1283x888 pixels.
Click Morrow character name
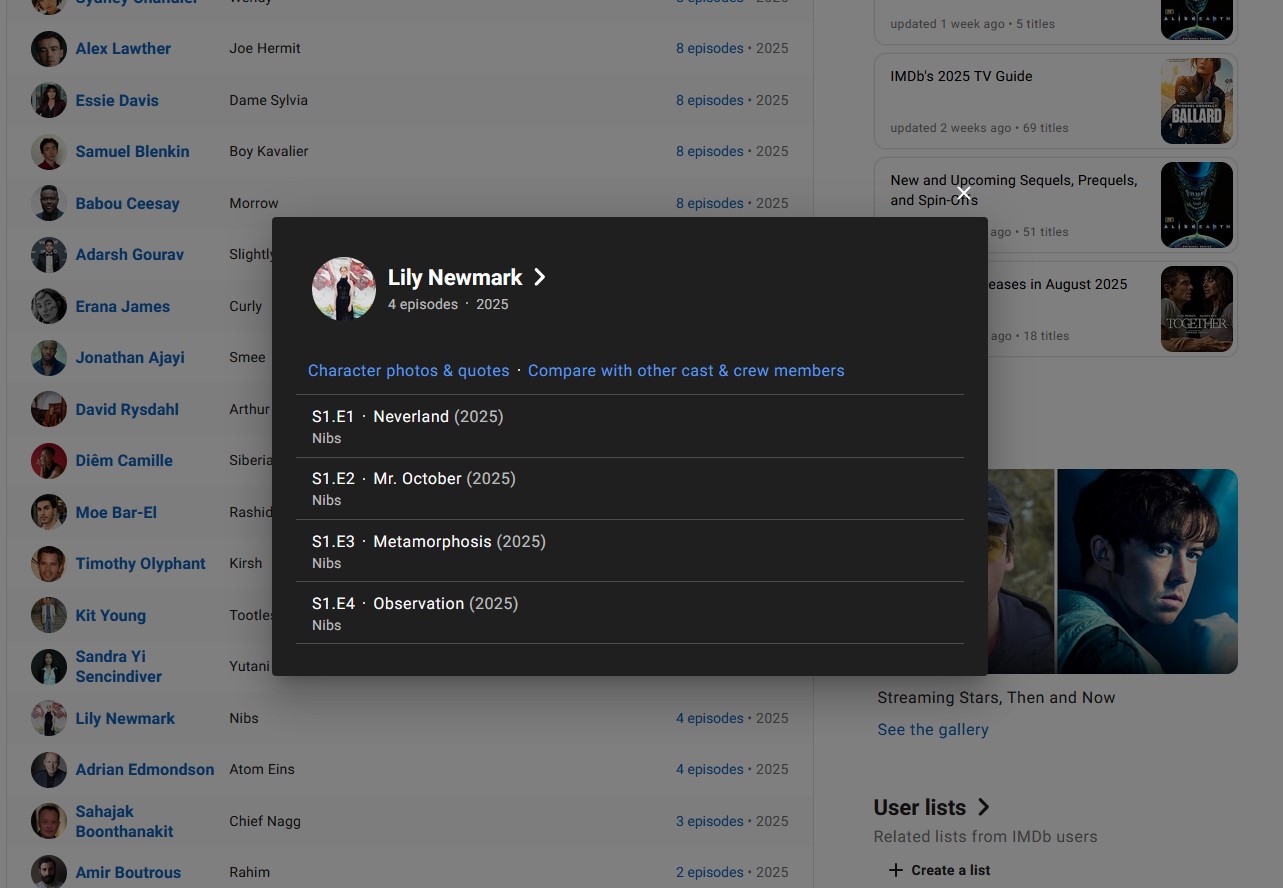point(254,203)
